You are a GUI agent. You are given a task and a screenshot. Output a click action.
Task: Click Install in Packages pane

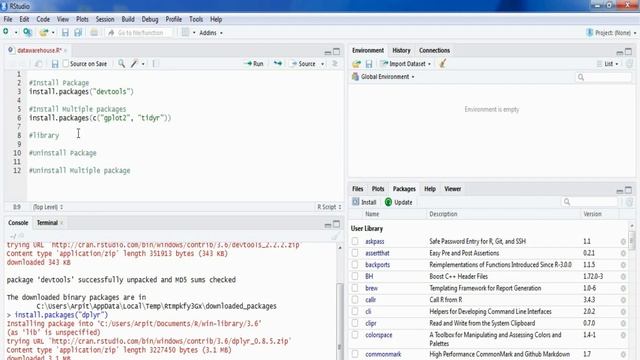[364, 202]
